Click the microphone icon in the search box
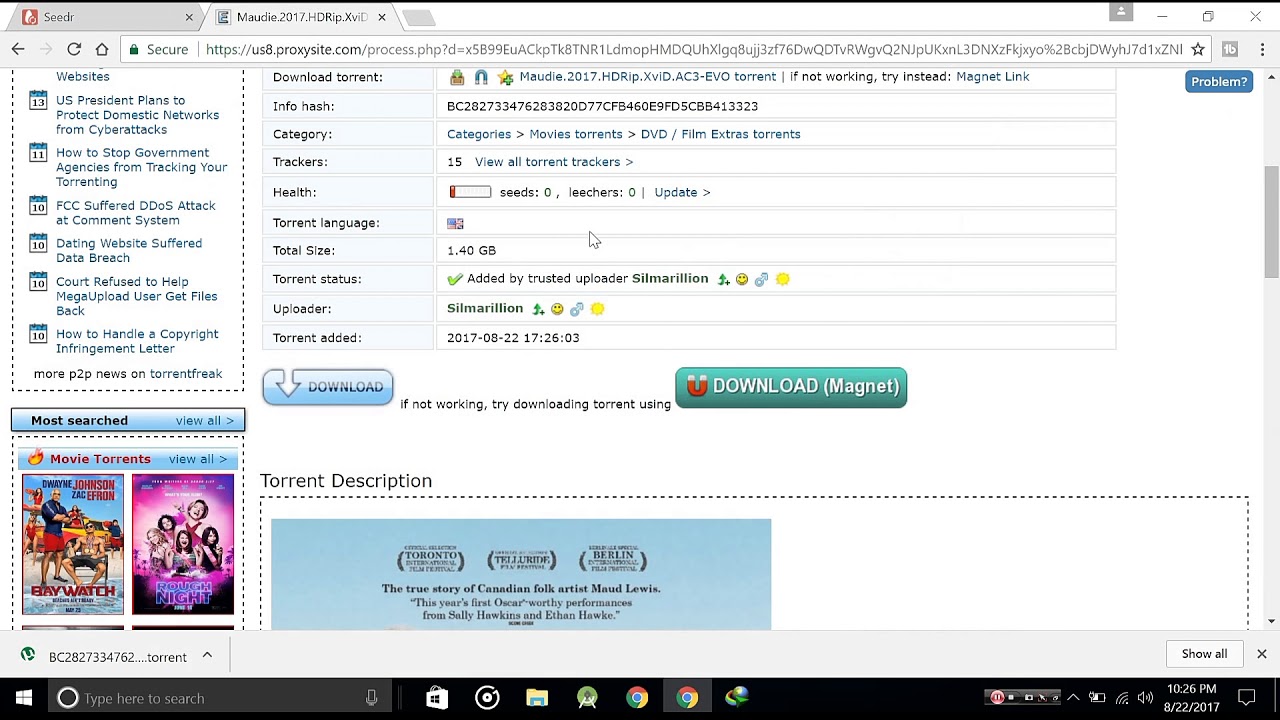This screenshot has height=720, width=1280. (372, 698)
